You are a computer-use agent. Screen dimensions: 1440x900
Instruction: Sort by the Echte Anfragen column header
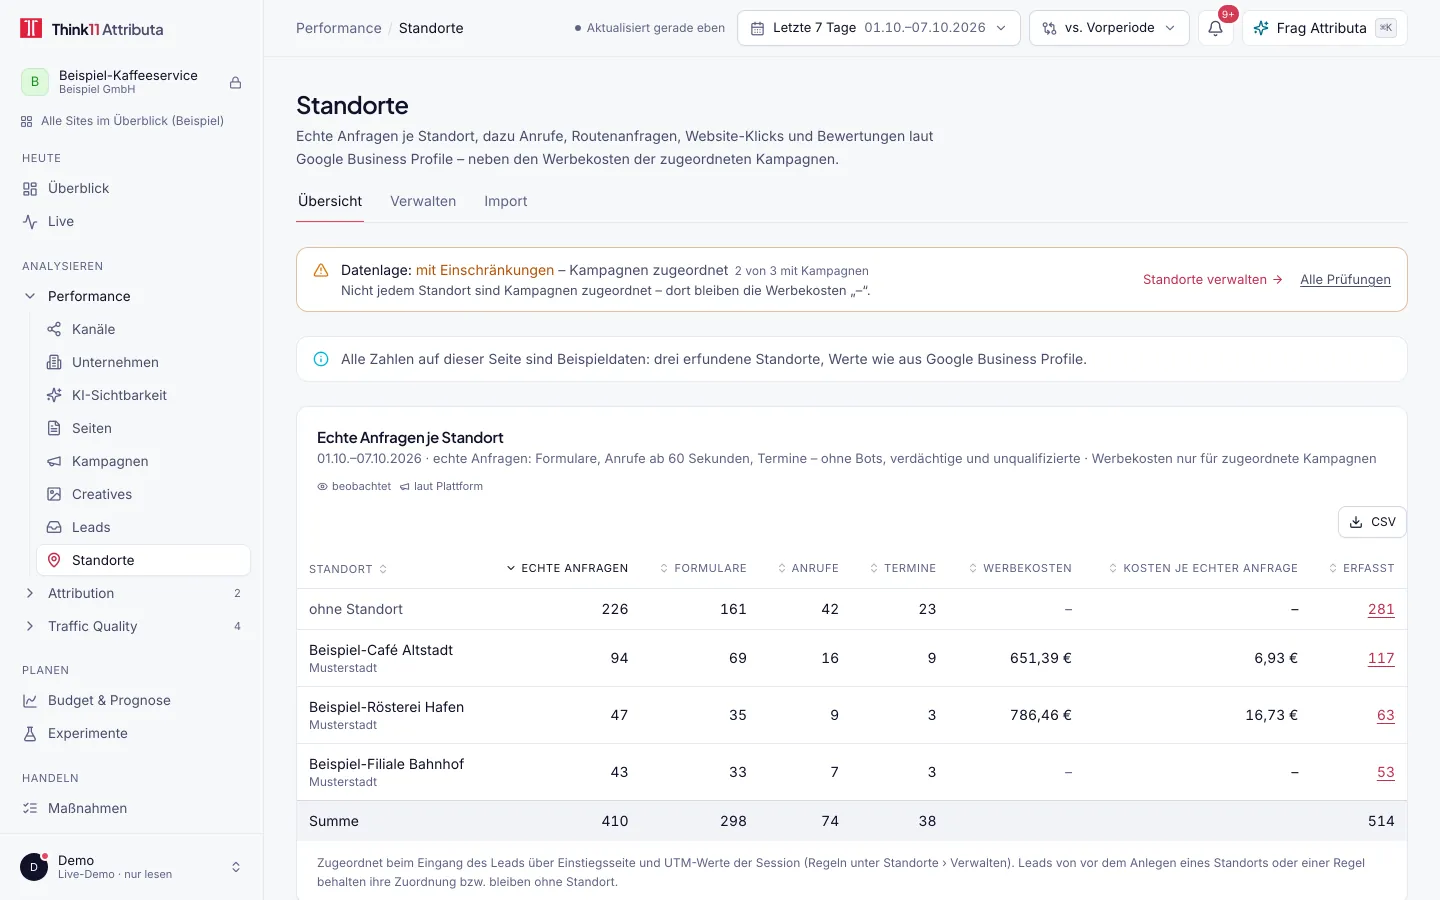[567, 568]
